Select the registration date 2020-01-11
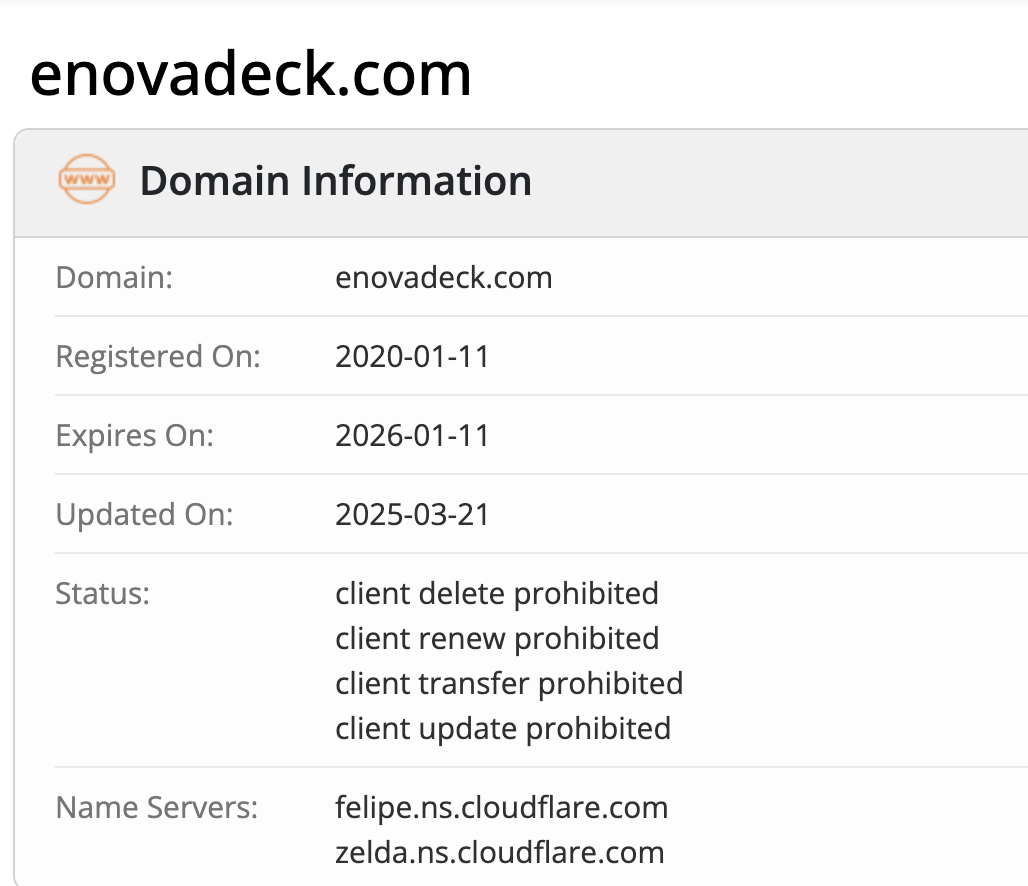Image resolution: width=1028 pixels, height=886 pixels. [x=412, y=356]
